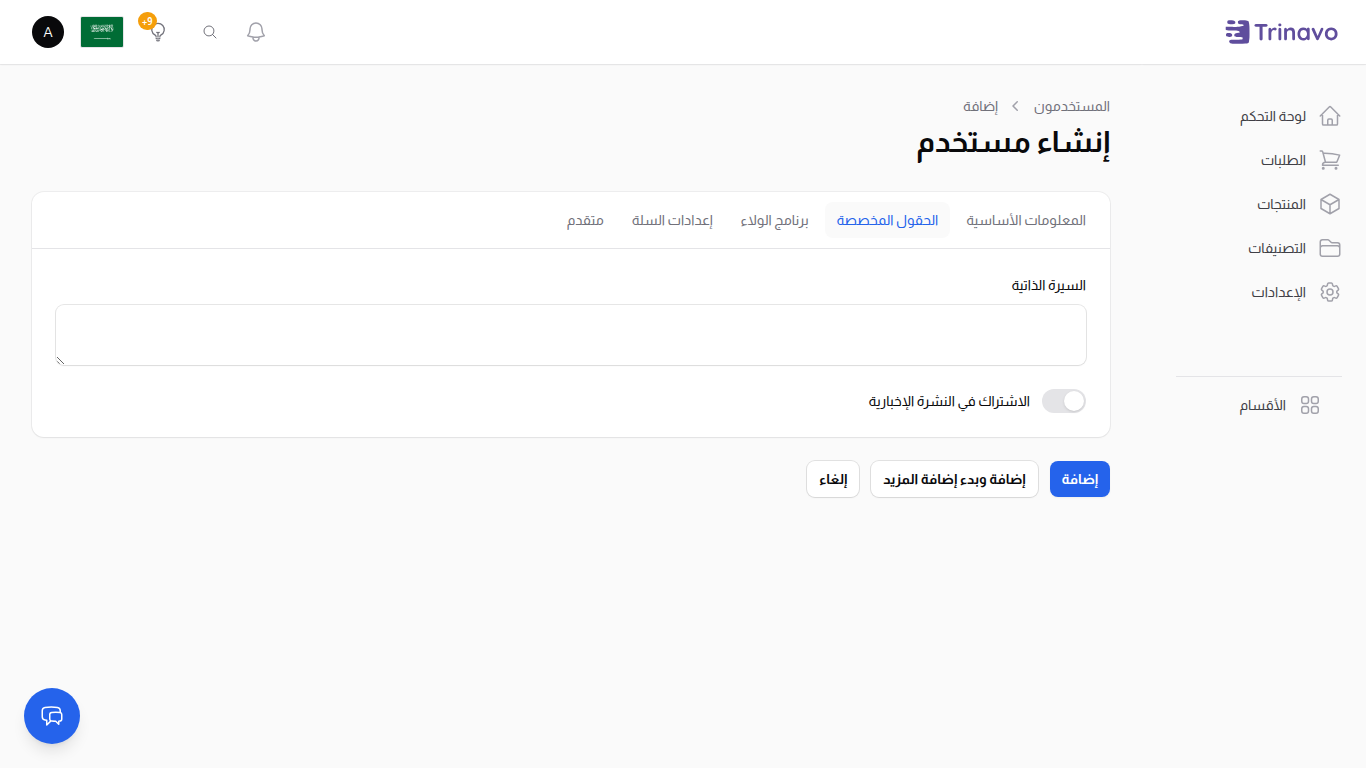1366x768 pixels.
Task: Open the لوحة التحكم dashboard home icon
Action: tap(1330, 115)
